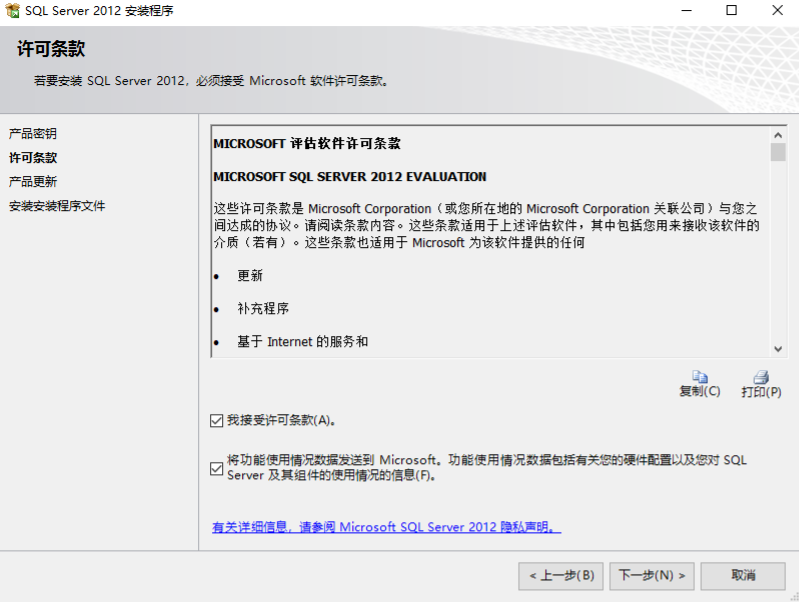This screenshot has width=799, height=602.
Task: Click the SQL Server installer title bar icon
Action: [x=12, y=10]
